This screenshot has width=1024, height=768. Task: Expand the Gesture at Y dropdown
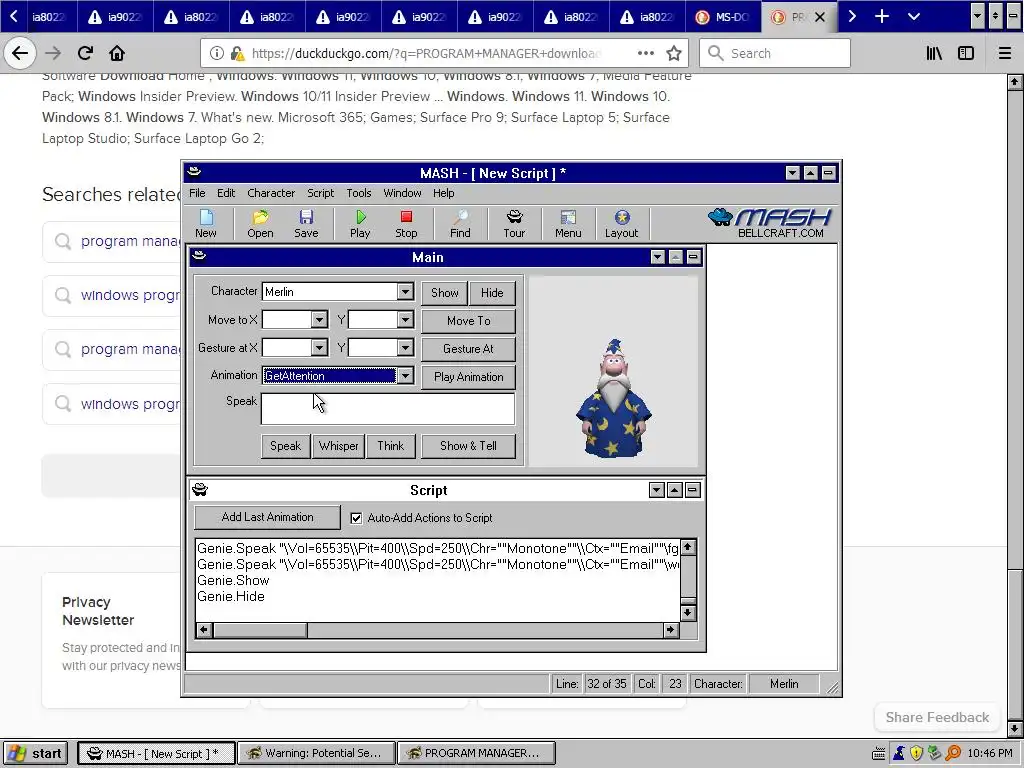click(405, 347)
